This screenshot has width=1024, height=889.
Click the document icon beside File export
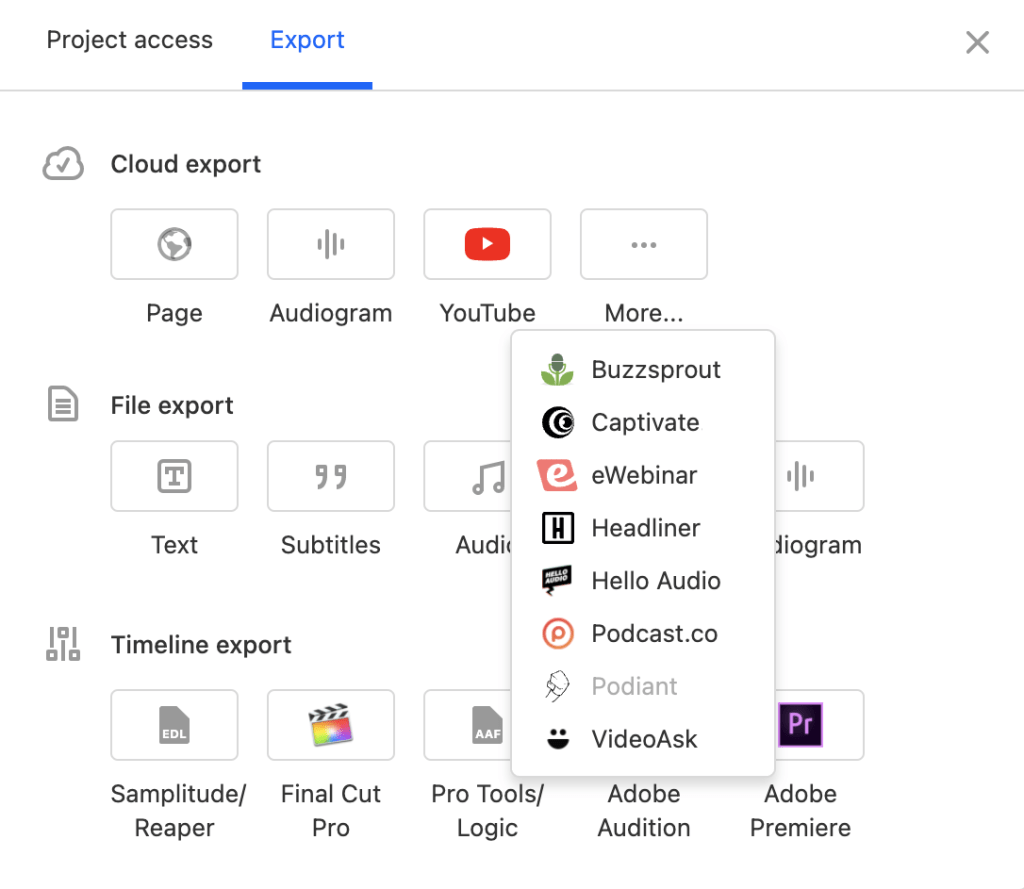coord(63,404)
